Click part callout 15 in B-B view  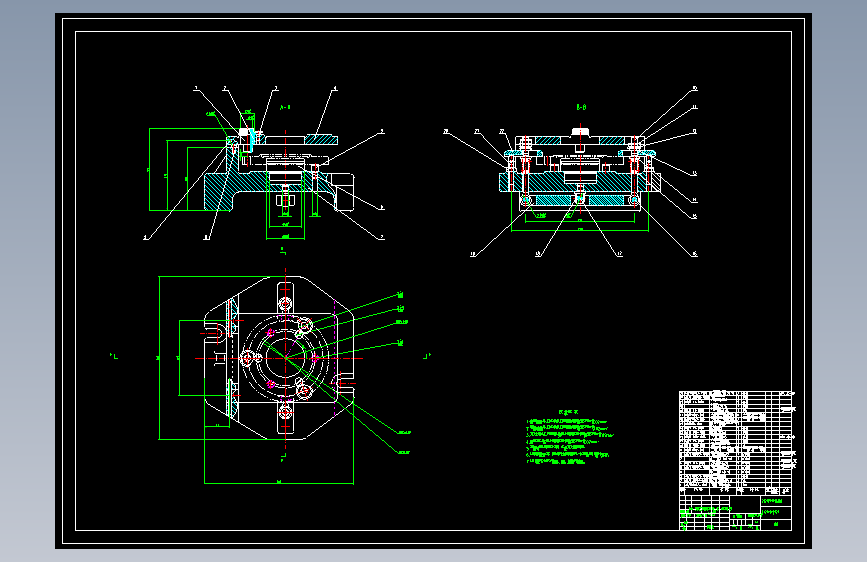pyautogui.click(x=695, y=217)
